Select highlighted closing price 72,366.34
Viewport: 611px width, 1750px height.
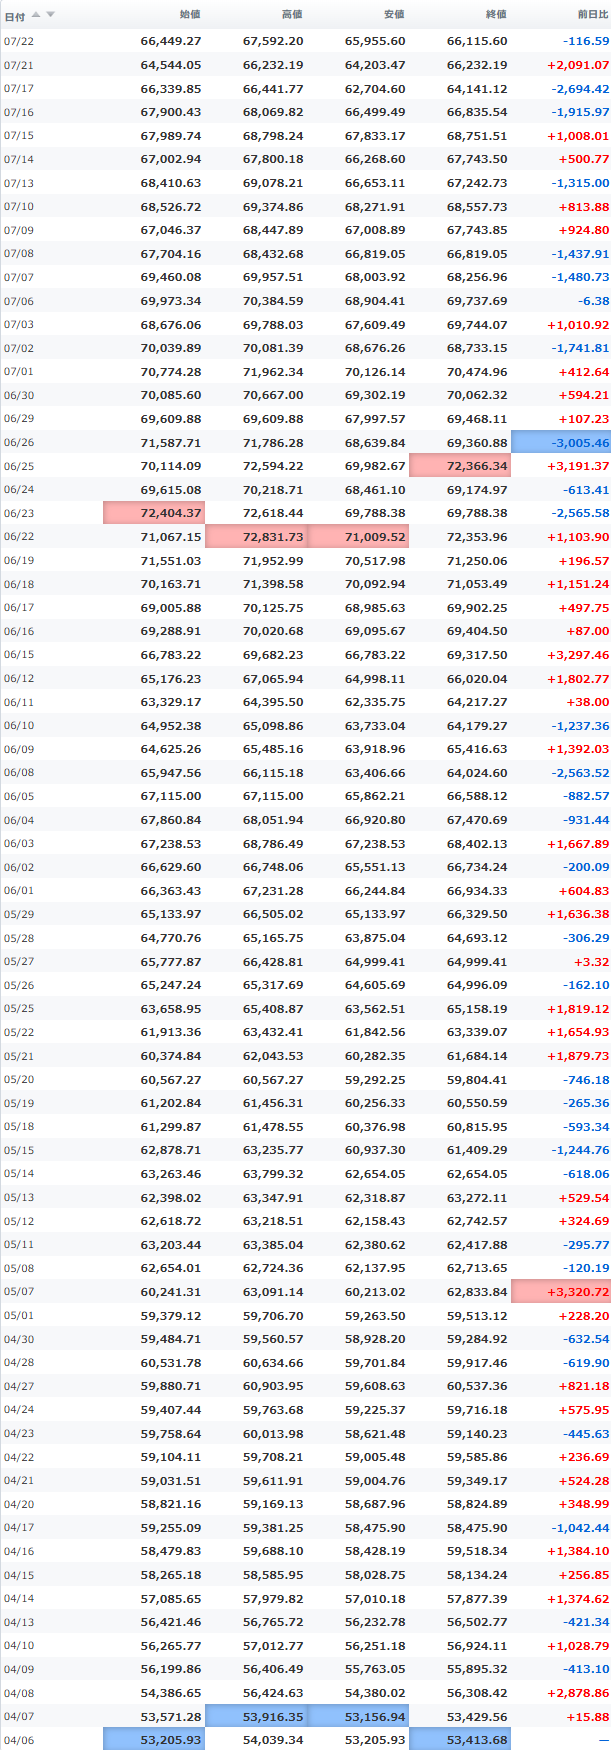click(x=459, y=466)
